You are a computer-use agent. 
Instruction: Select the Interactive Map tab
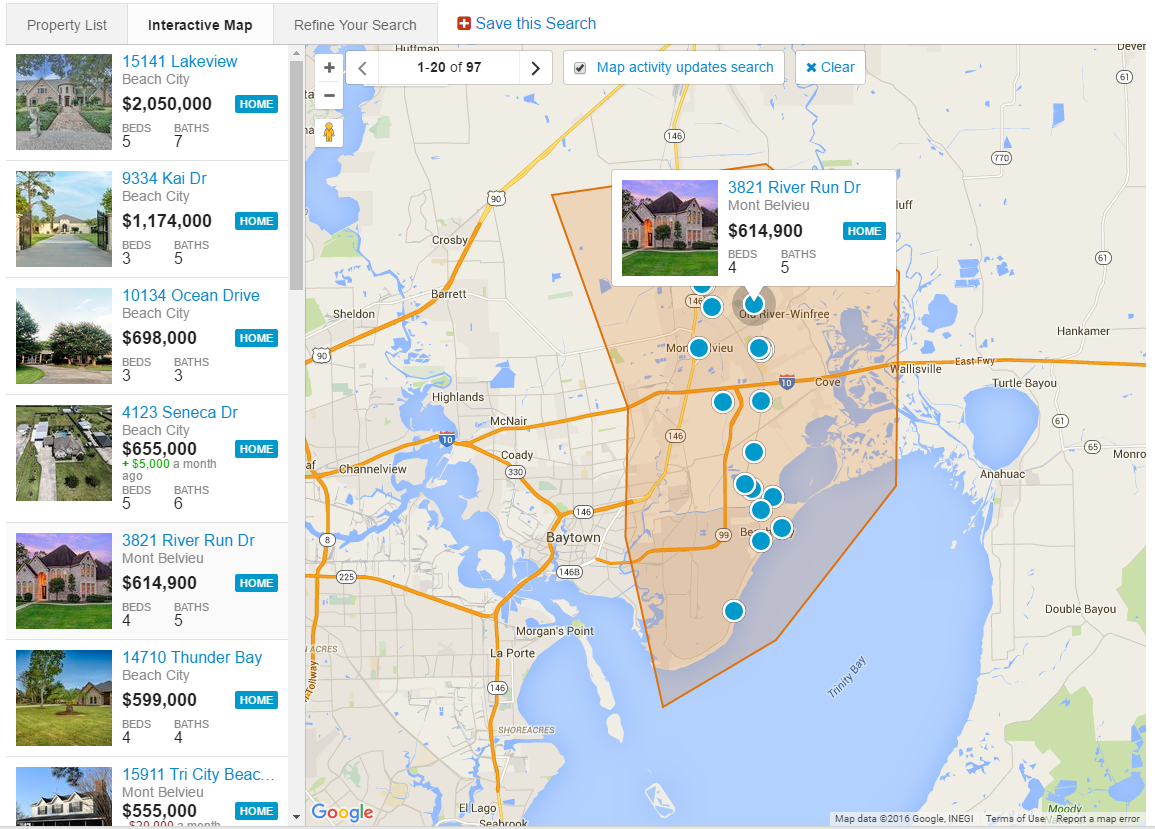click(200, 25)
